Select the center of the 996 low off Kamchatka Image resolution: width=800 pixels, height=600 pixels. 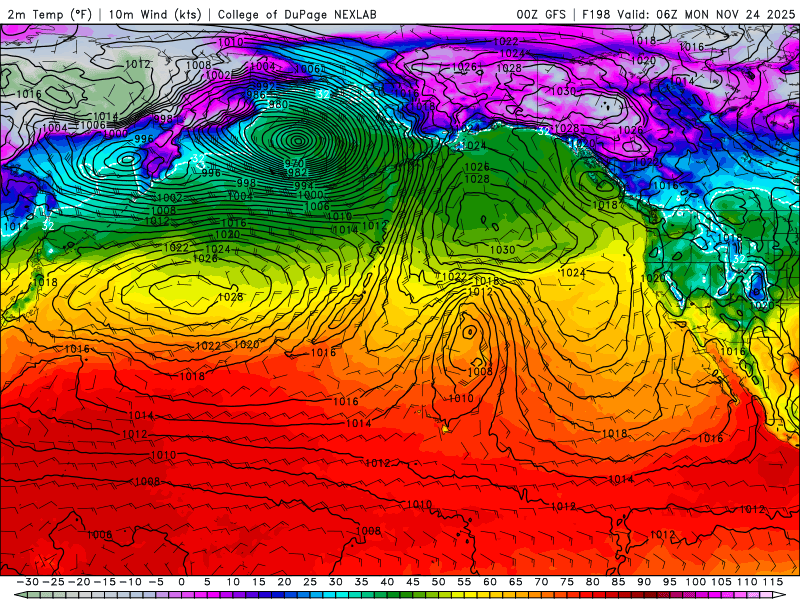[x=127, y=160]
